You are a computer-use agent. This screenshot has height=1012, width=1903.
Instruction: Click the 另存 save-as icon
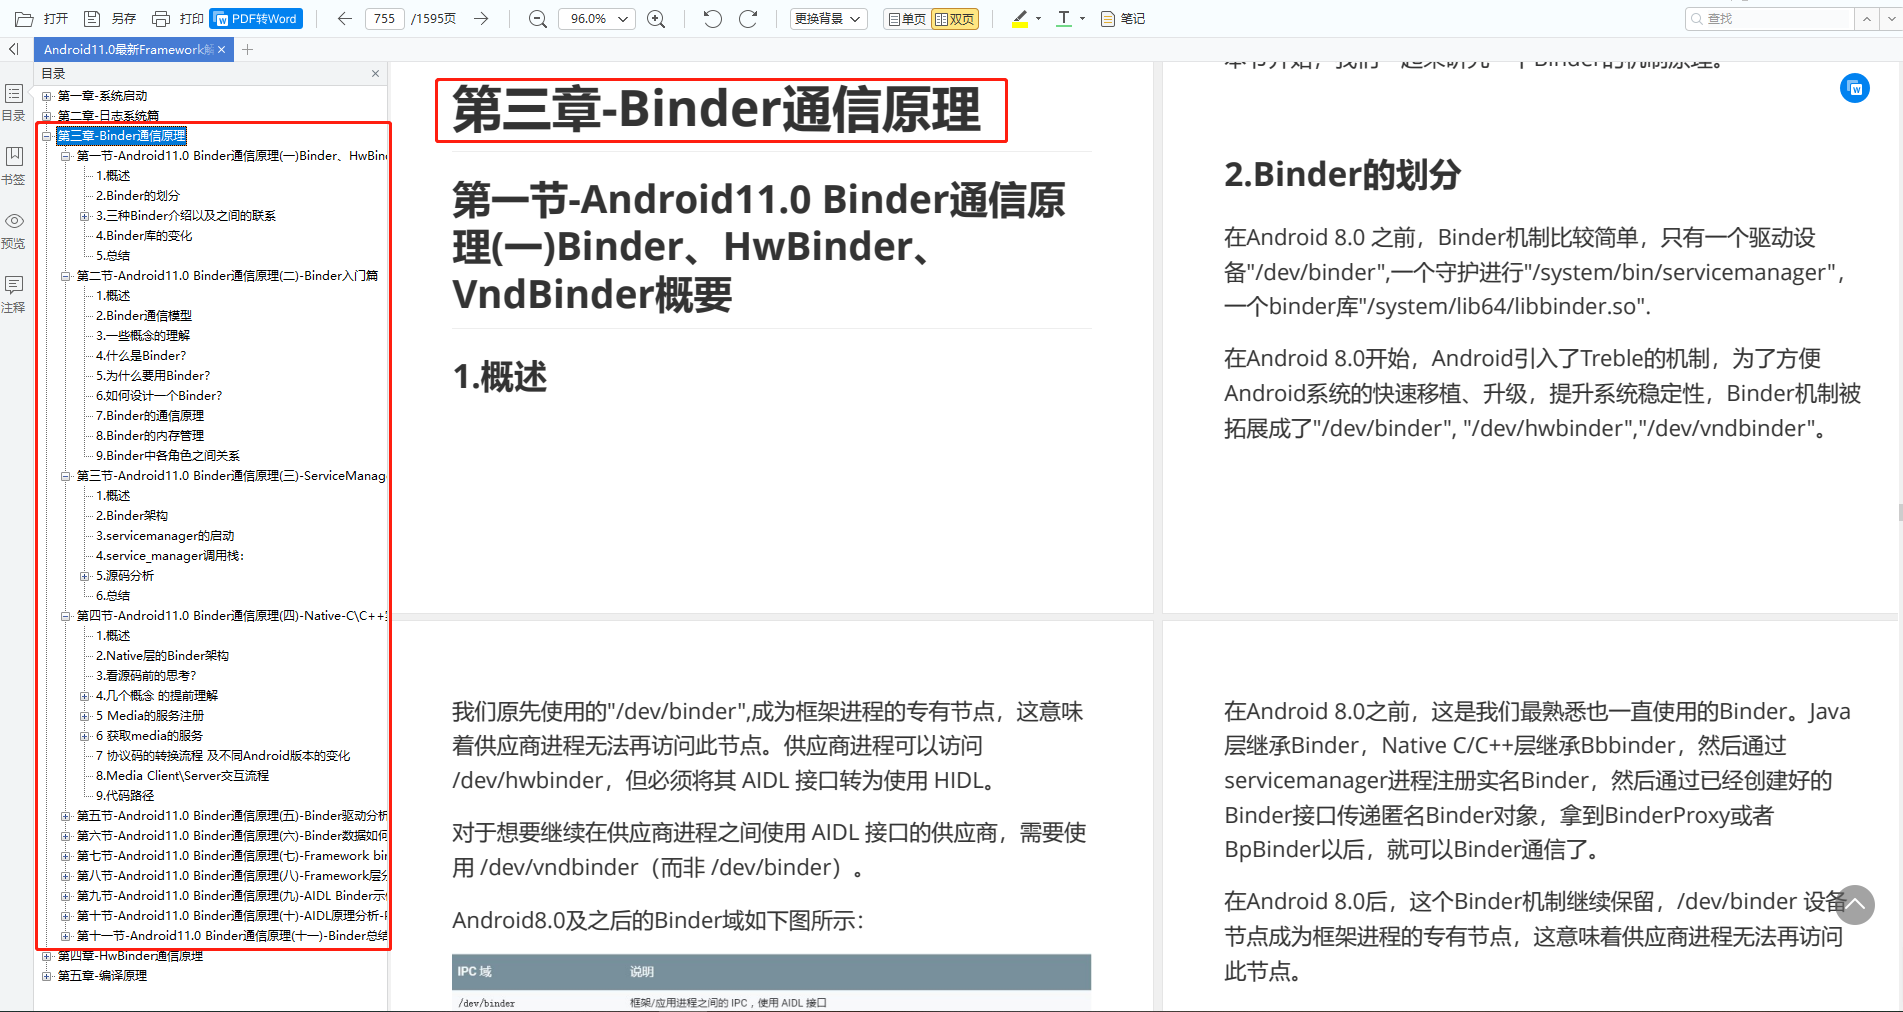coord(92,18)
